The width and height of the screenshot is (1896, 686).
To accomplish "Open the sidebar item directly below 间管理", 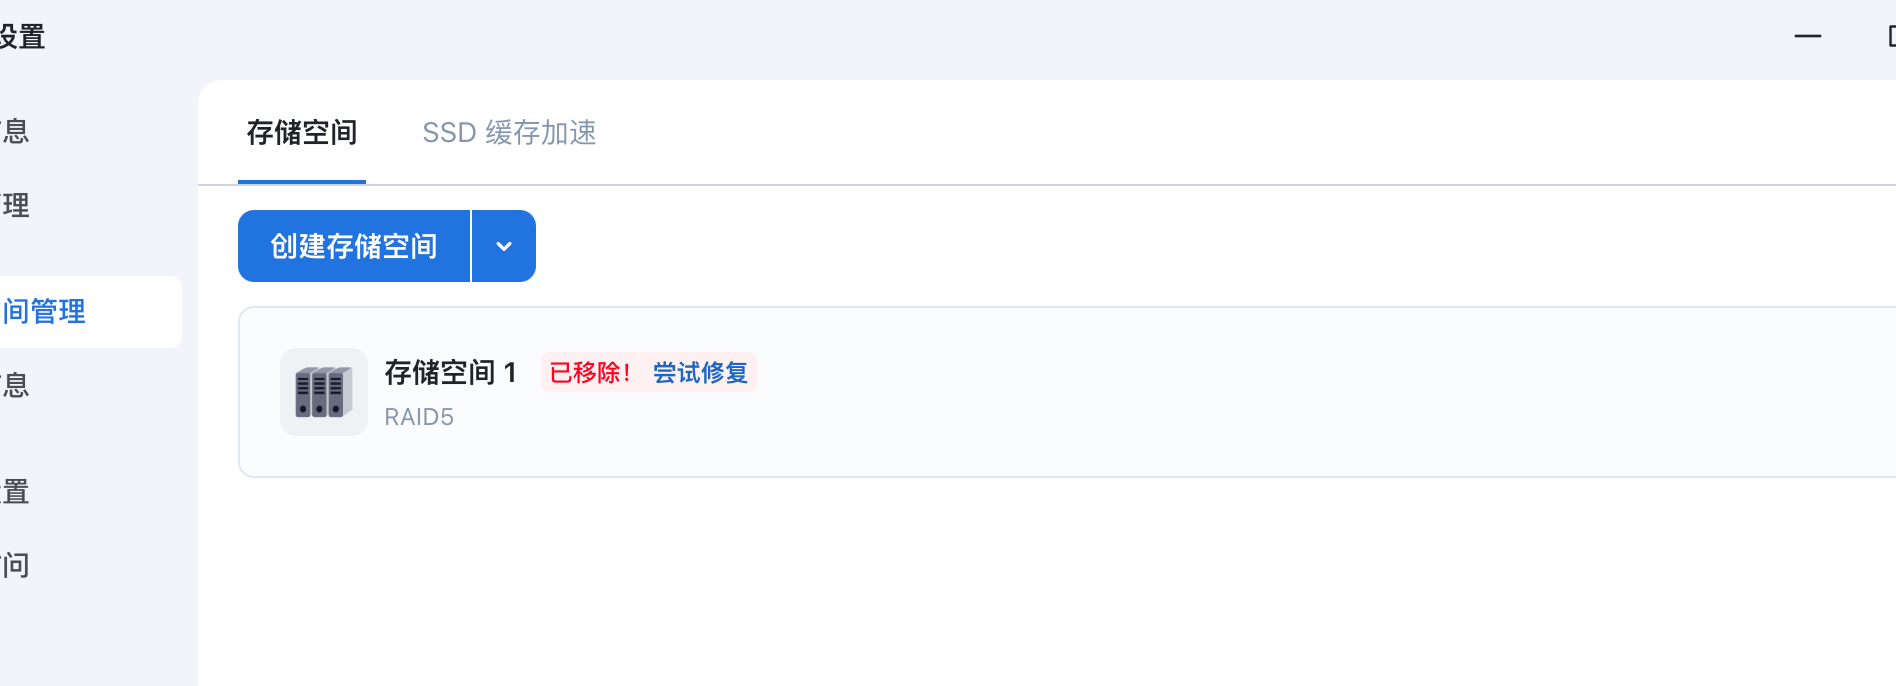I will 16,385.
